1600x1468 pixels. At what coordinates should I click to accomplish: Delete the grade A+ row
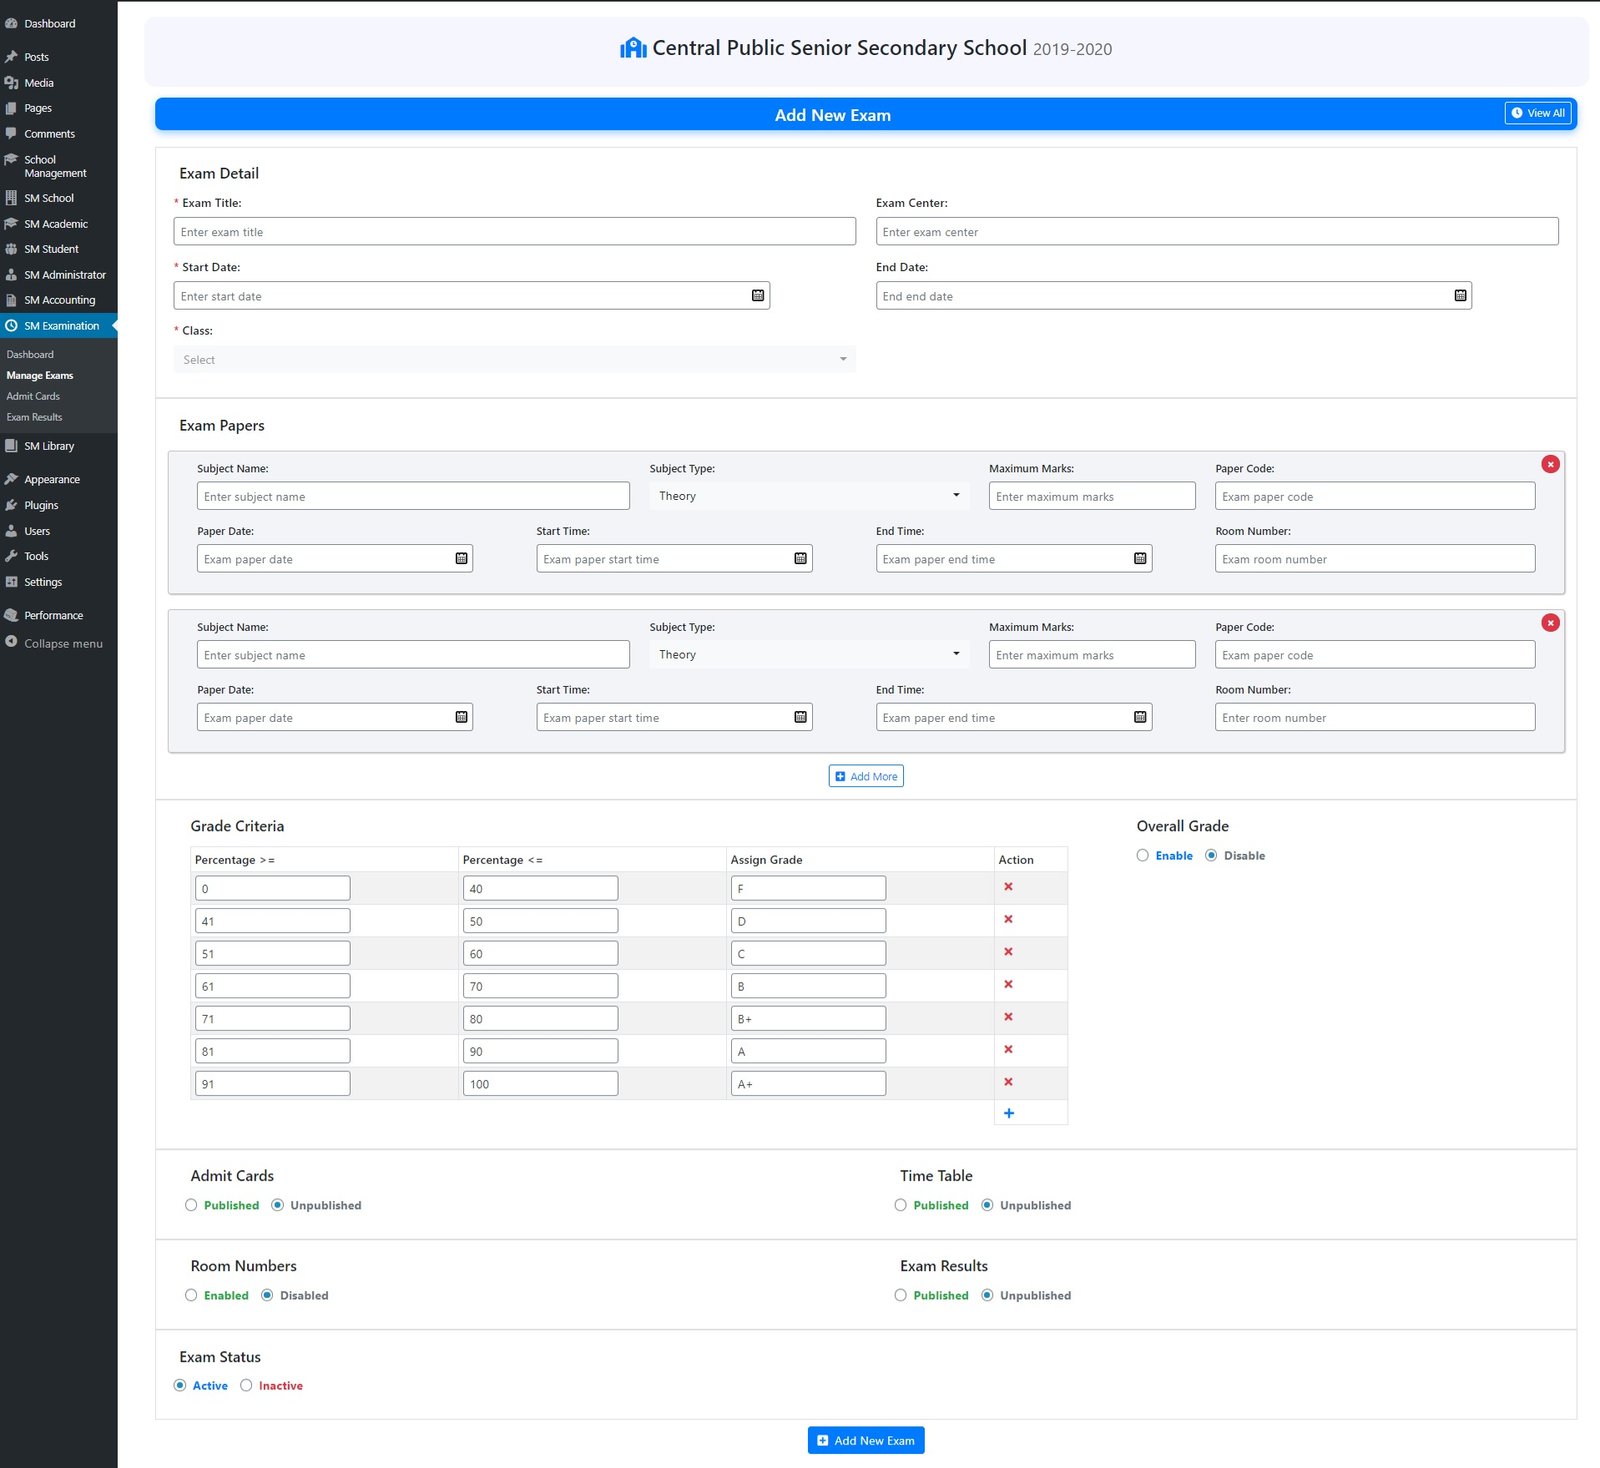coord(1008,1082)
